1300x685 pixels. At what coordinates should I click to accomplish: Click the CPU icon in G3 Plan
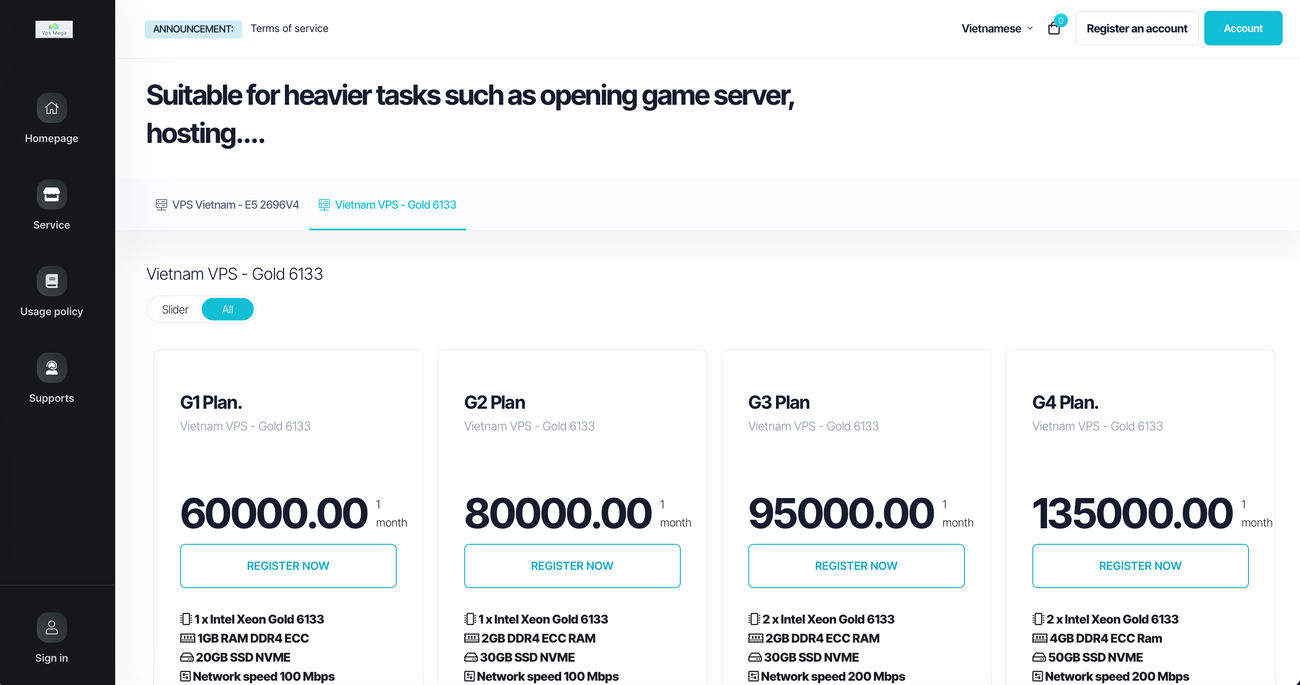[x=754, y=619]
